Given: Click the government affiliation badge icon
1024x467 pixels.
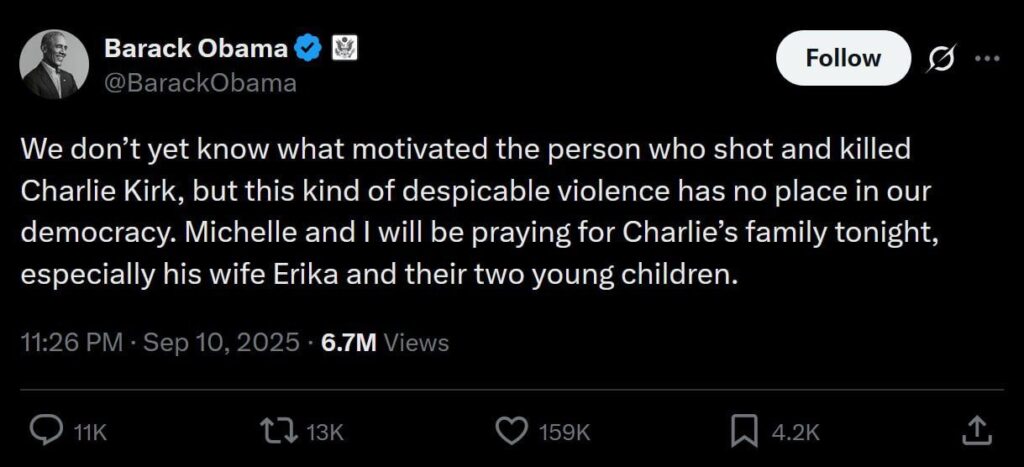Looking at the screenshot, I should (344, 48).
